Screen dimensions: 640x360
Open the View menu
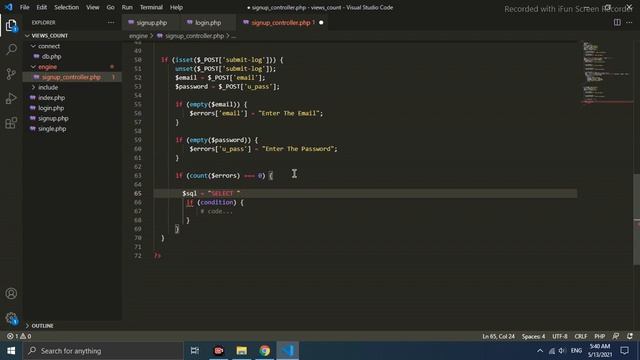pyautogui.click(x=93, y=7)
